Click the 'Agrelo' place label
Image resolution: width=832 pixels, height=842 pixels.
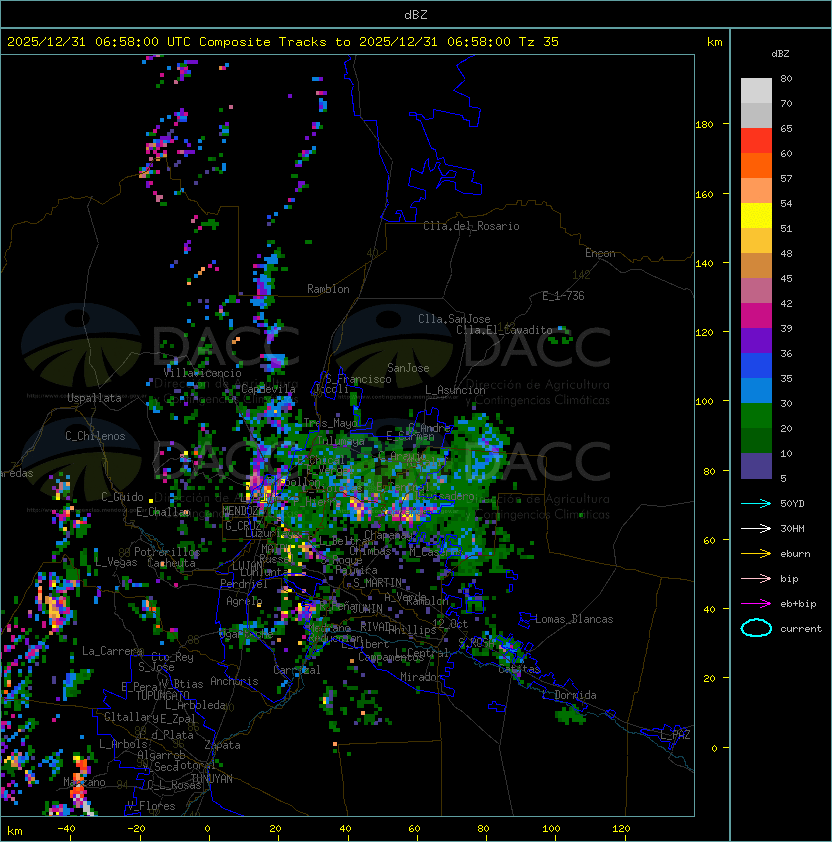(x=244, y=601)
